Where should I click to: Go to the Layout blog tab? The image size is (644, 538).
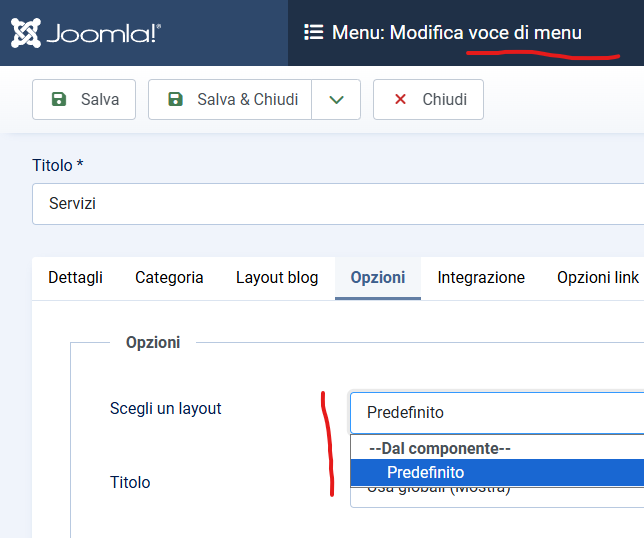point(277,278)
